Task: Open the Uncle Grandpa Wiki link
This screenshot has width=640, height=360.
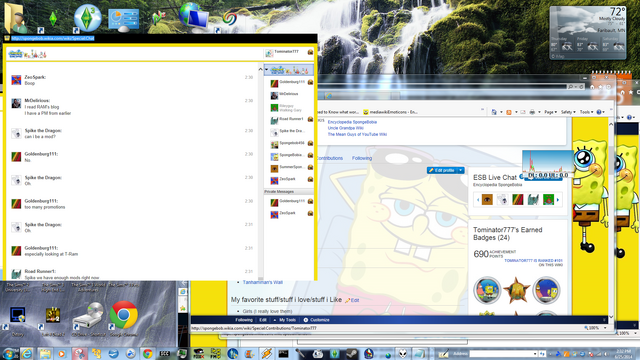Action: click(x=345, y=128)
